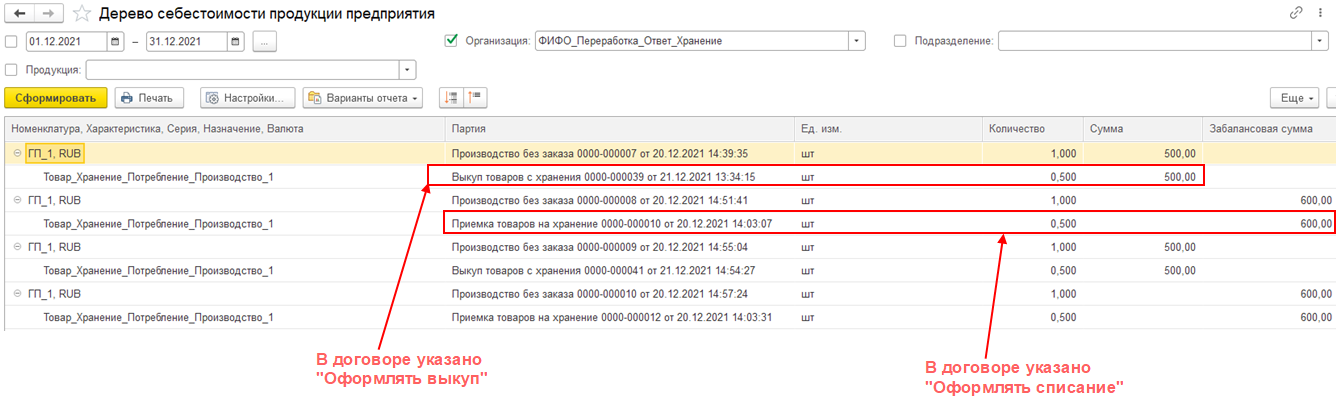Screen dimensions: 1336x399
Task: Open calendar for start date 01.12.2021
Action: tap(115, 41)
